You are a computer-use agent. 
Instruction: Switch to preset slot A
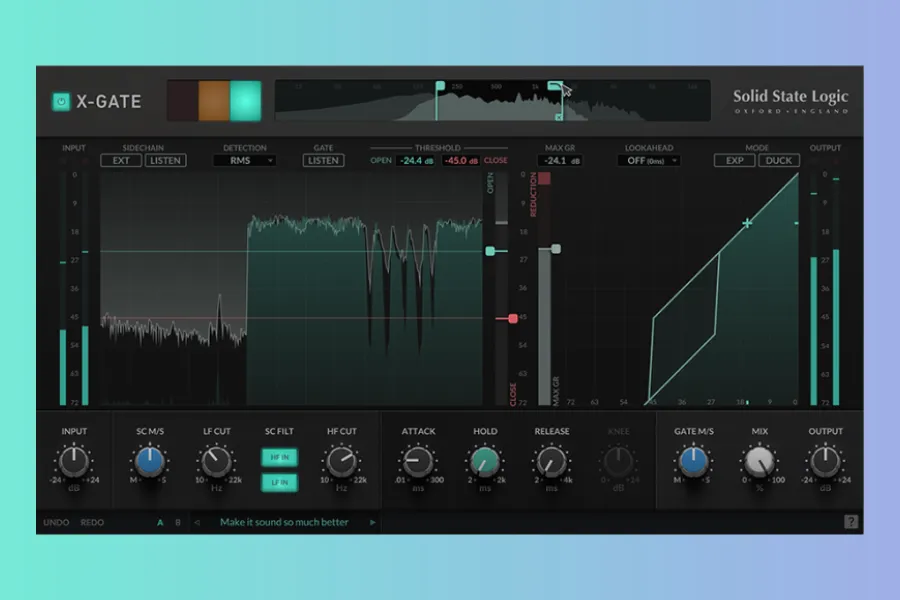159,522
